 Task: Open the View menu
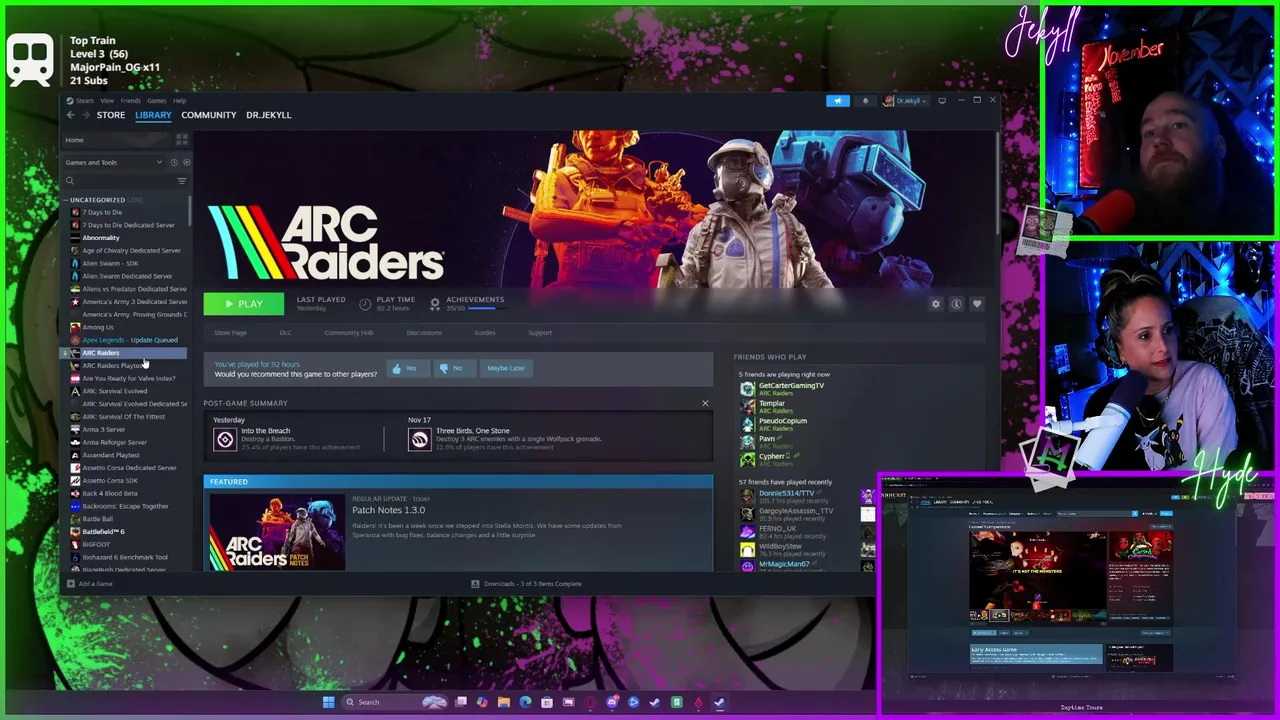click(x=107, y=101)
